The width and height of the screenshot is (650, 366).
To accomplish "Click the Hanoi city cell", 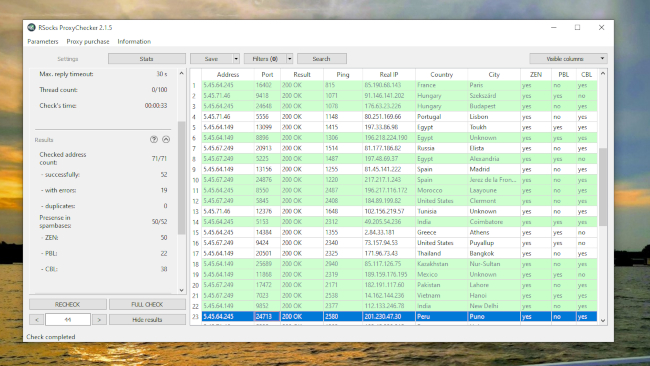I will pyautogui.click(x=494, y=296).
